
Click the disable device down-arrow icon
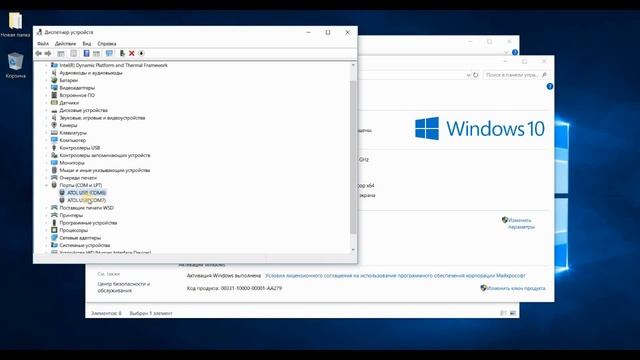tap(141, 53)
